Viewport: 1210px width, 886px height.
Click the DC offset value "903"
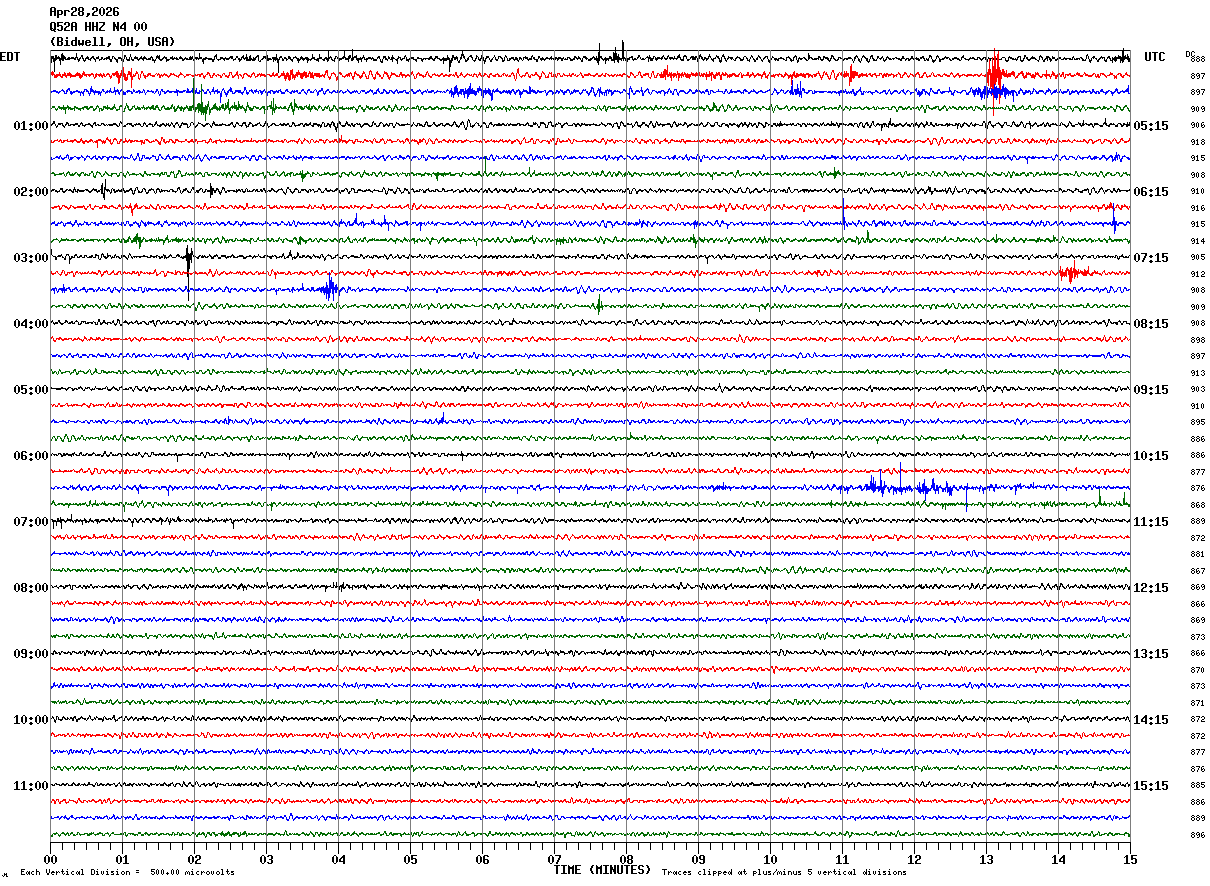[1197, 389]
